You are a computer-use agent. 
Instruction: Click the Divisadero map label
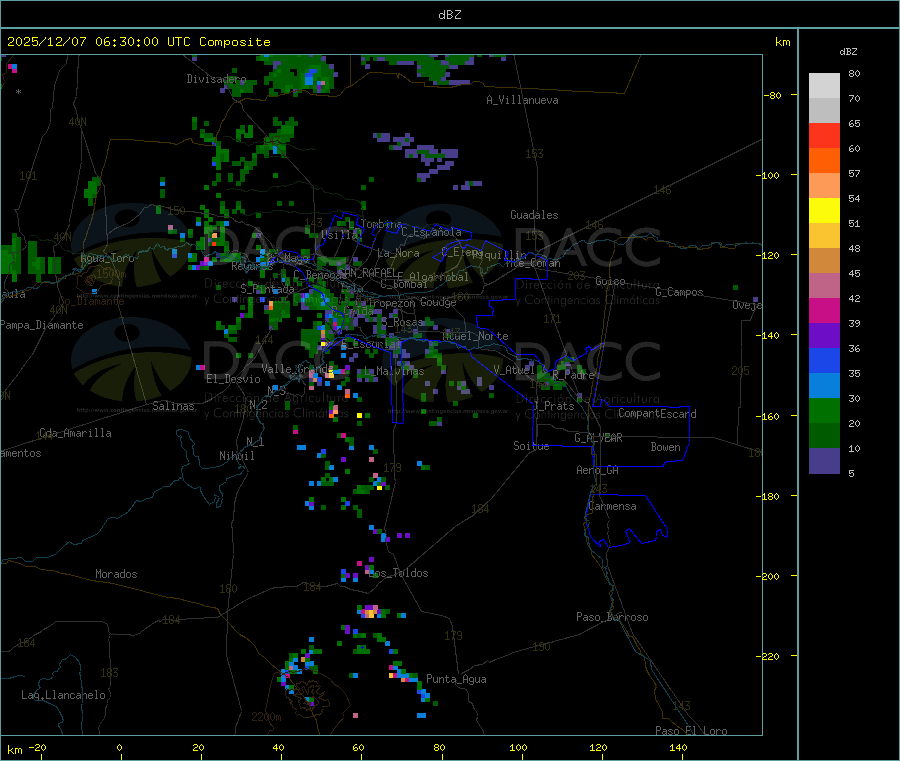click(216, 79)
